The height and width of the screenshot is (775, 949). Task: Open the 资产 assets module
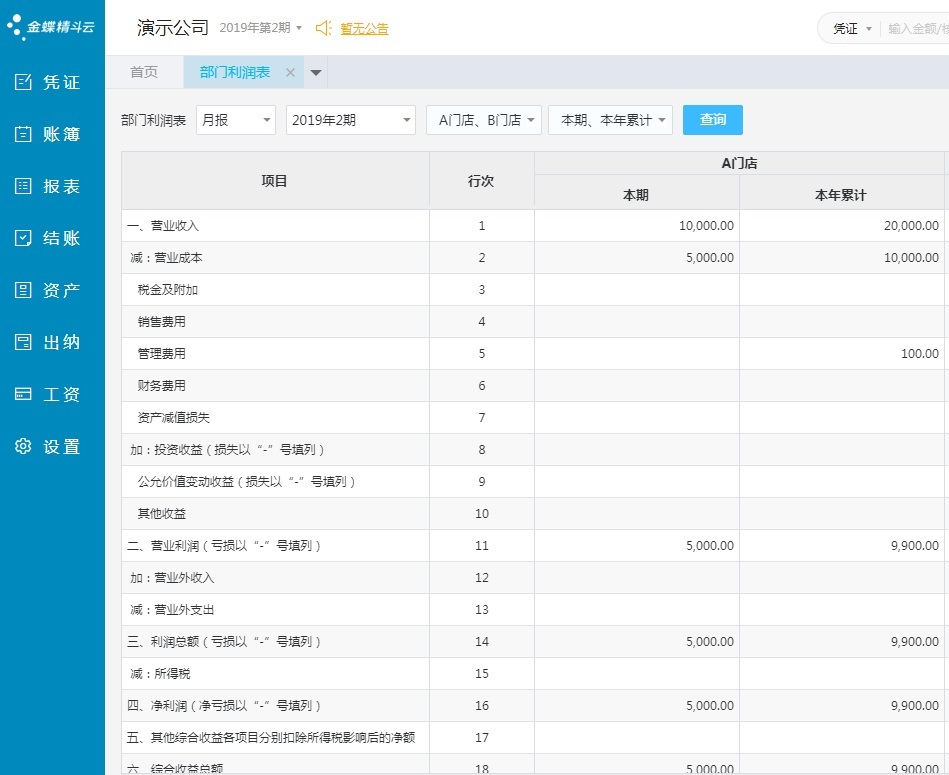[49, 290]
